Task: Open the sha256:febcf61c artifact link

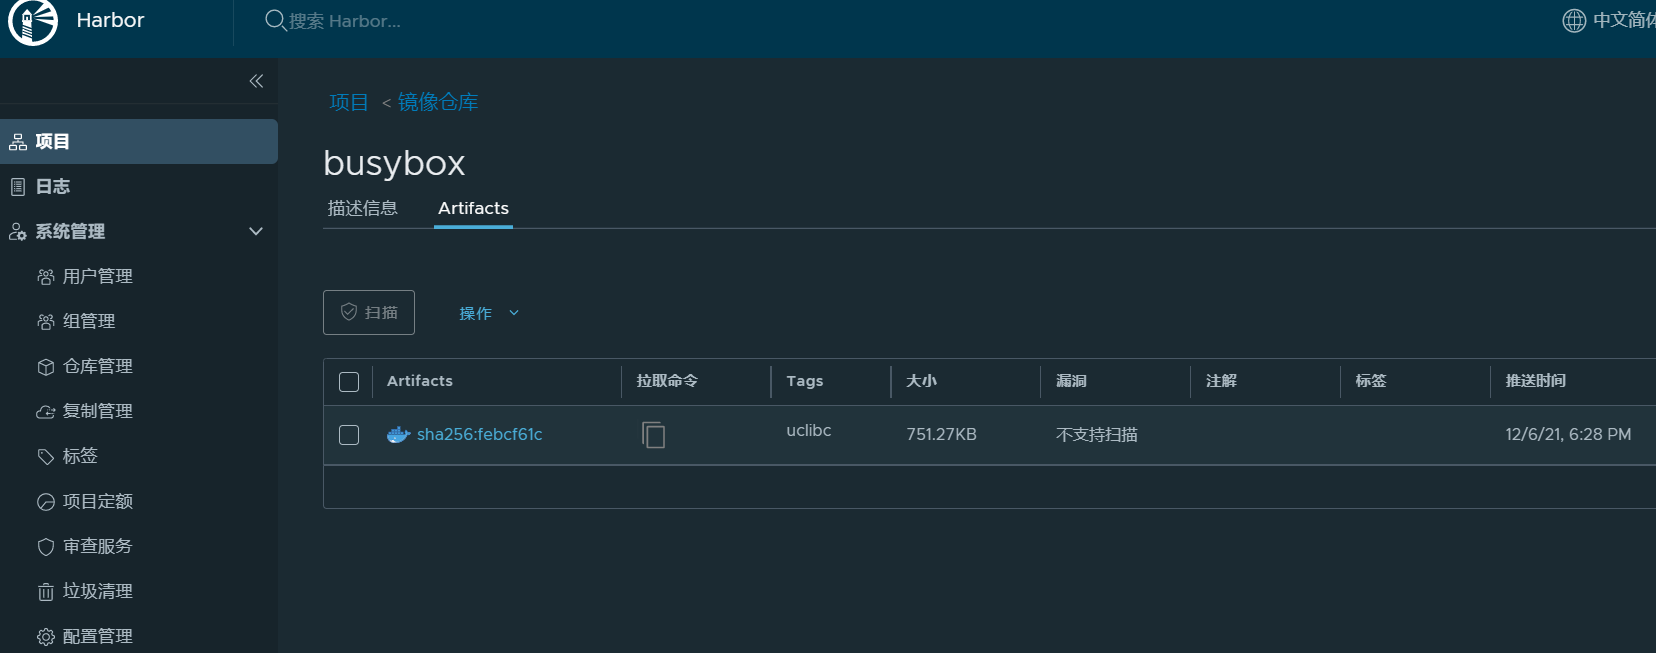Action: 480,435
